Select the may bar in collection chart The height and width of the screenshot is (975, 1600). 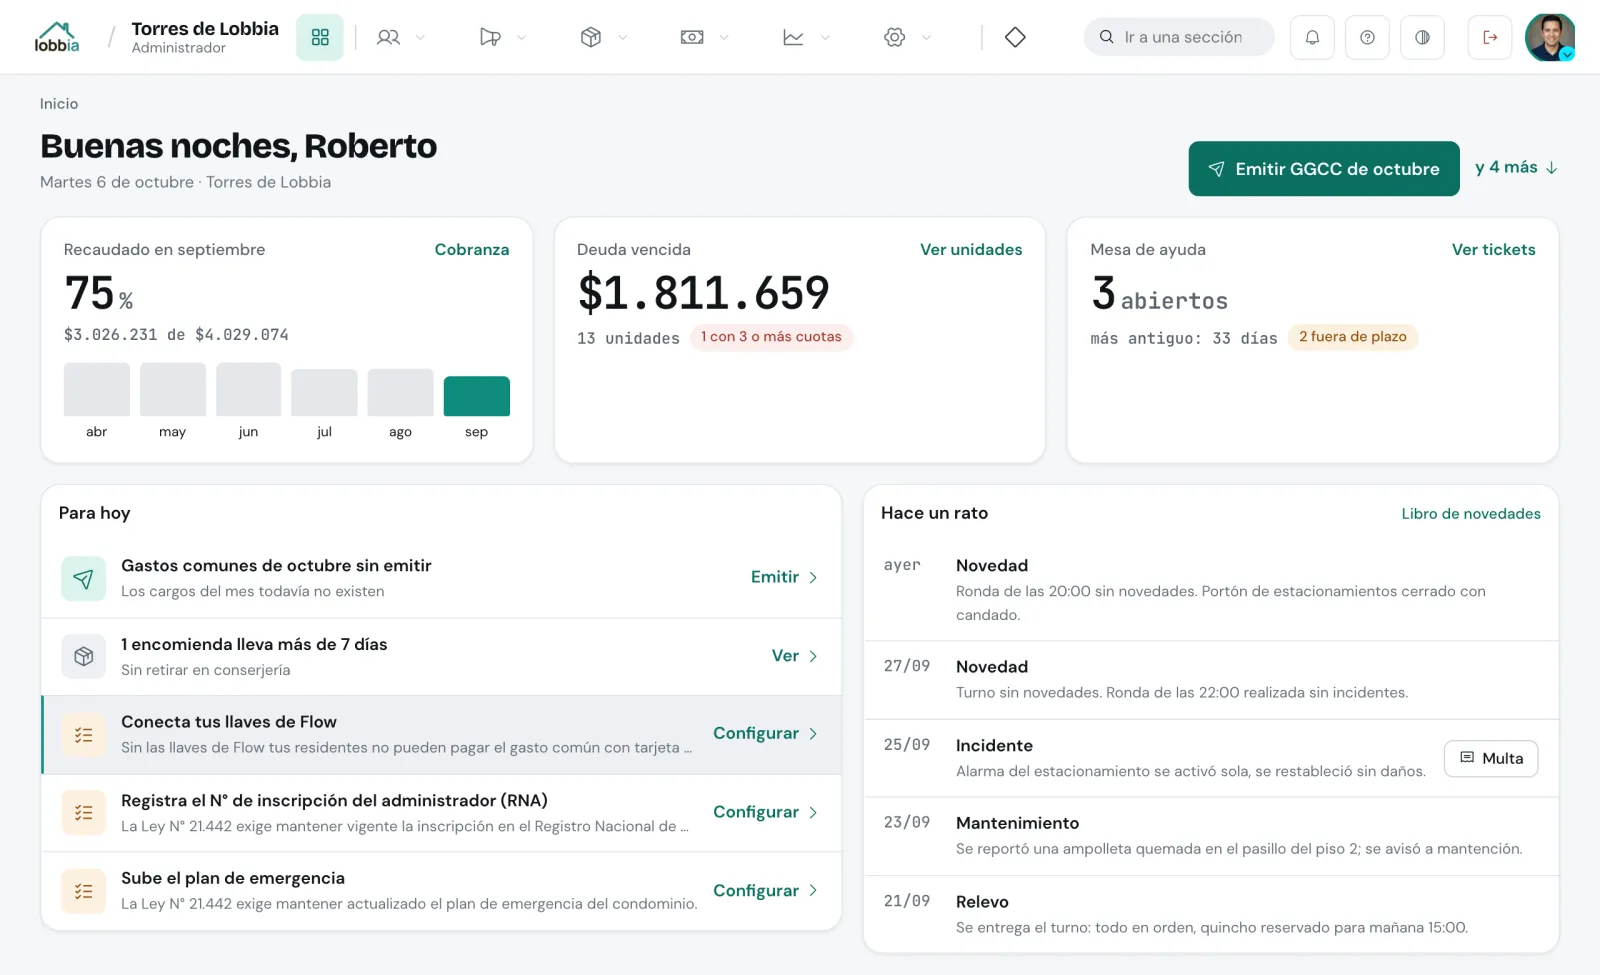click(172, 389)
